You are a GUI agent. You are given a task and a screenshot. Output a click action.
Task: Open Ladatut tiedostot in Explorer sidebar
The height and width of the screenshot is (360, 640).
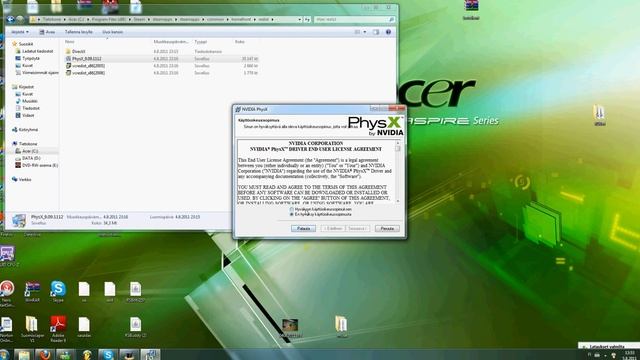34,51
